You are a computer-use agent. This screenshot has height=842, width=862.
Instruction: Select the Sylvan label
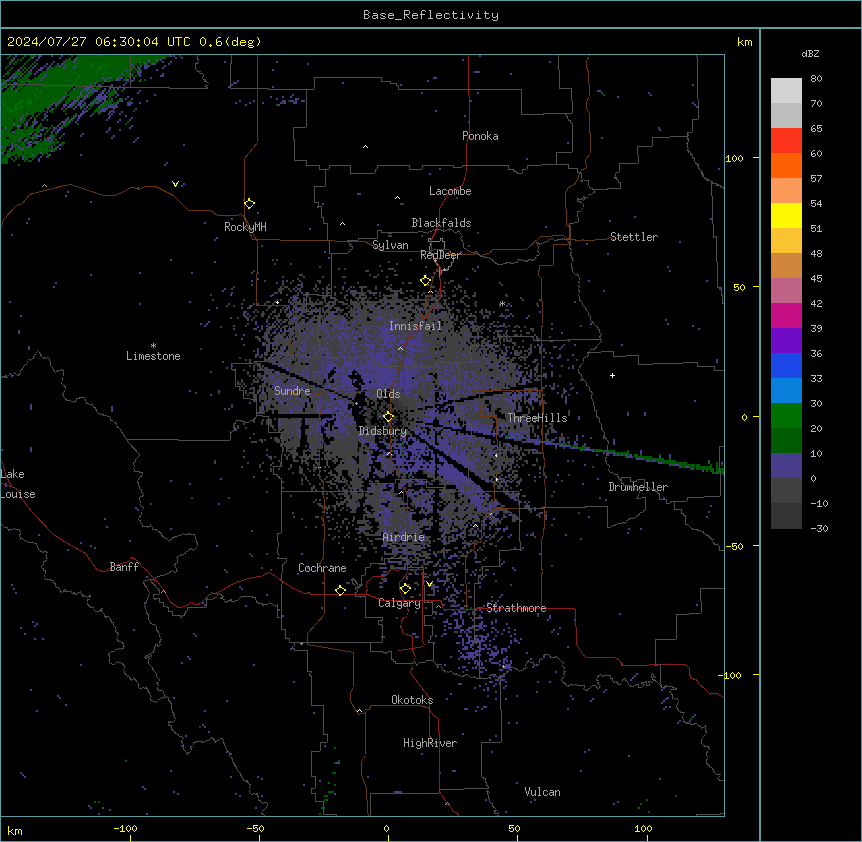[x=390, y=245]
